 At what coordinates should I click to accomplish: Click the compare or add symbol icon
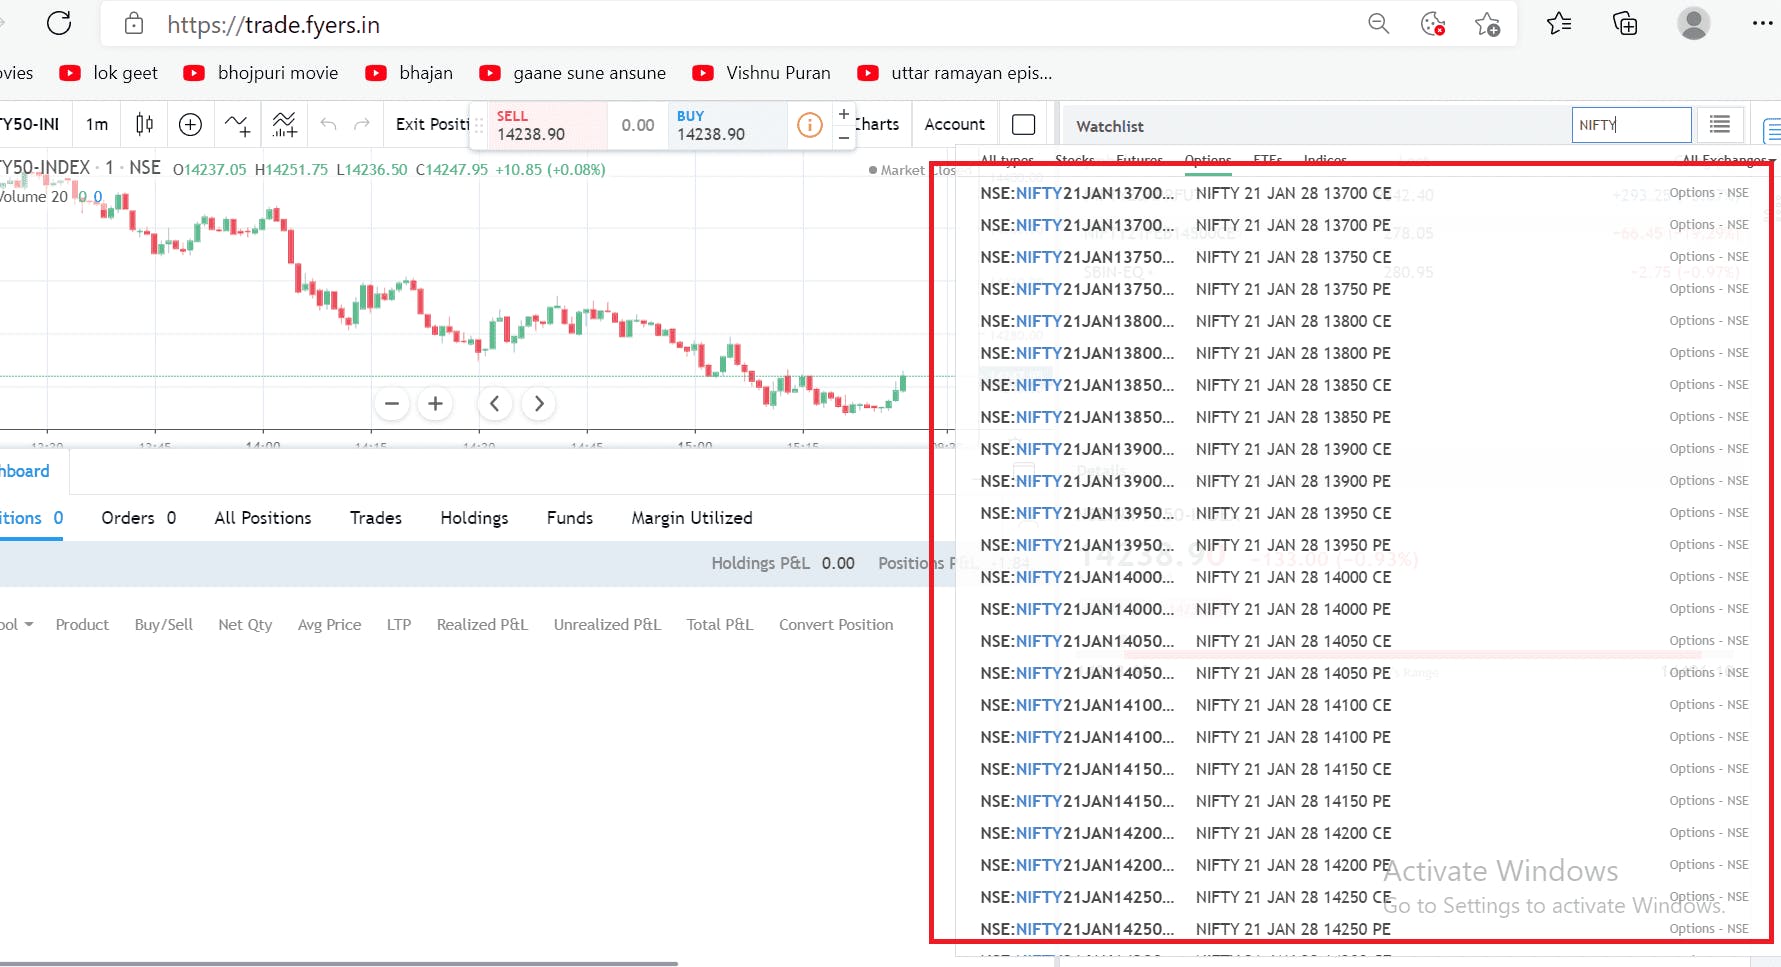190,124
